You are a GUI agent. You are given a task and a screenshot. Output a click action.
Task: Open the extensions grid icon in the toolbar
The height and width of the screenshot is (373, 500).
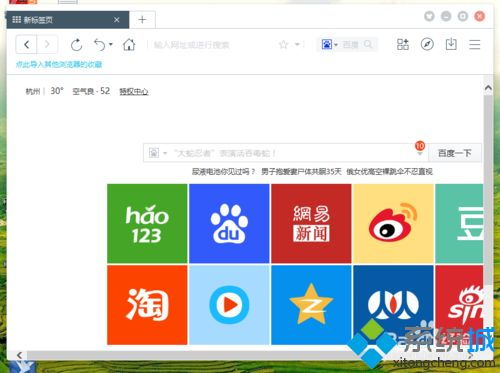(x=403, y=44)
